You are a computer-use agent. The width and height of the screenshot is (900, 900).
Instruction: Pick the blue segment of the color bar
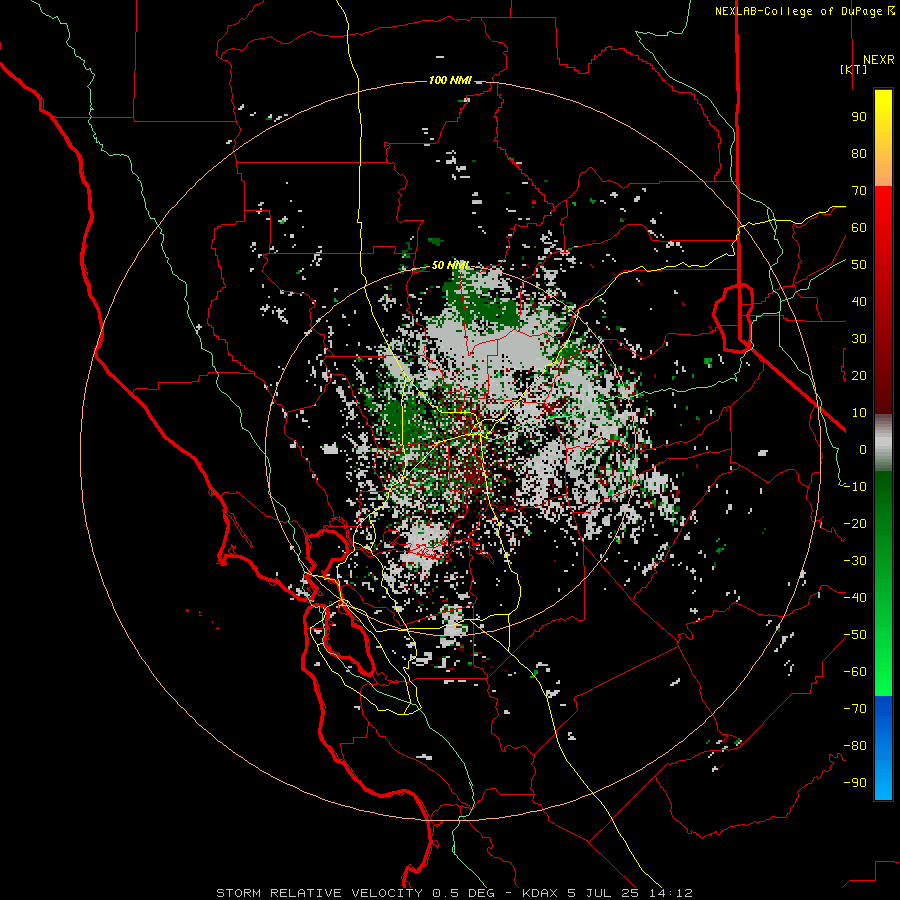pos(883,748)
